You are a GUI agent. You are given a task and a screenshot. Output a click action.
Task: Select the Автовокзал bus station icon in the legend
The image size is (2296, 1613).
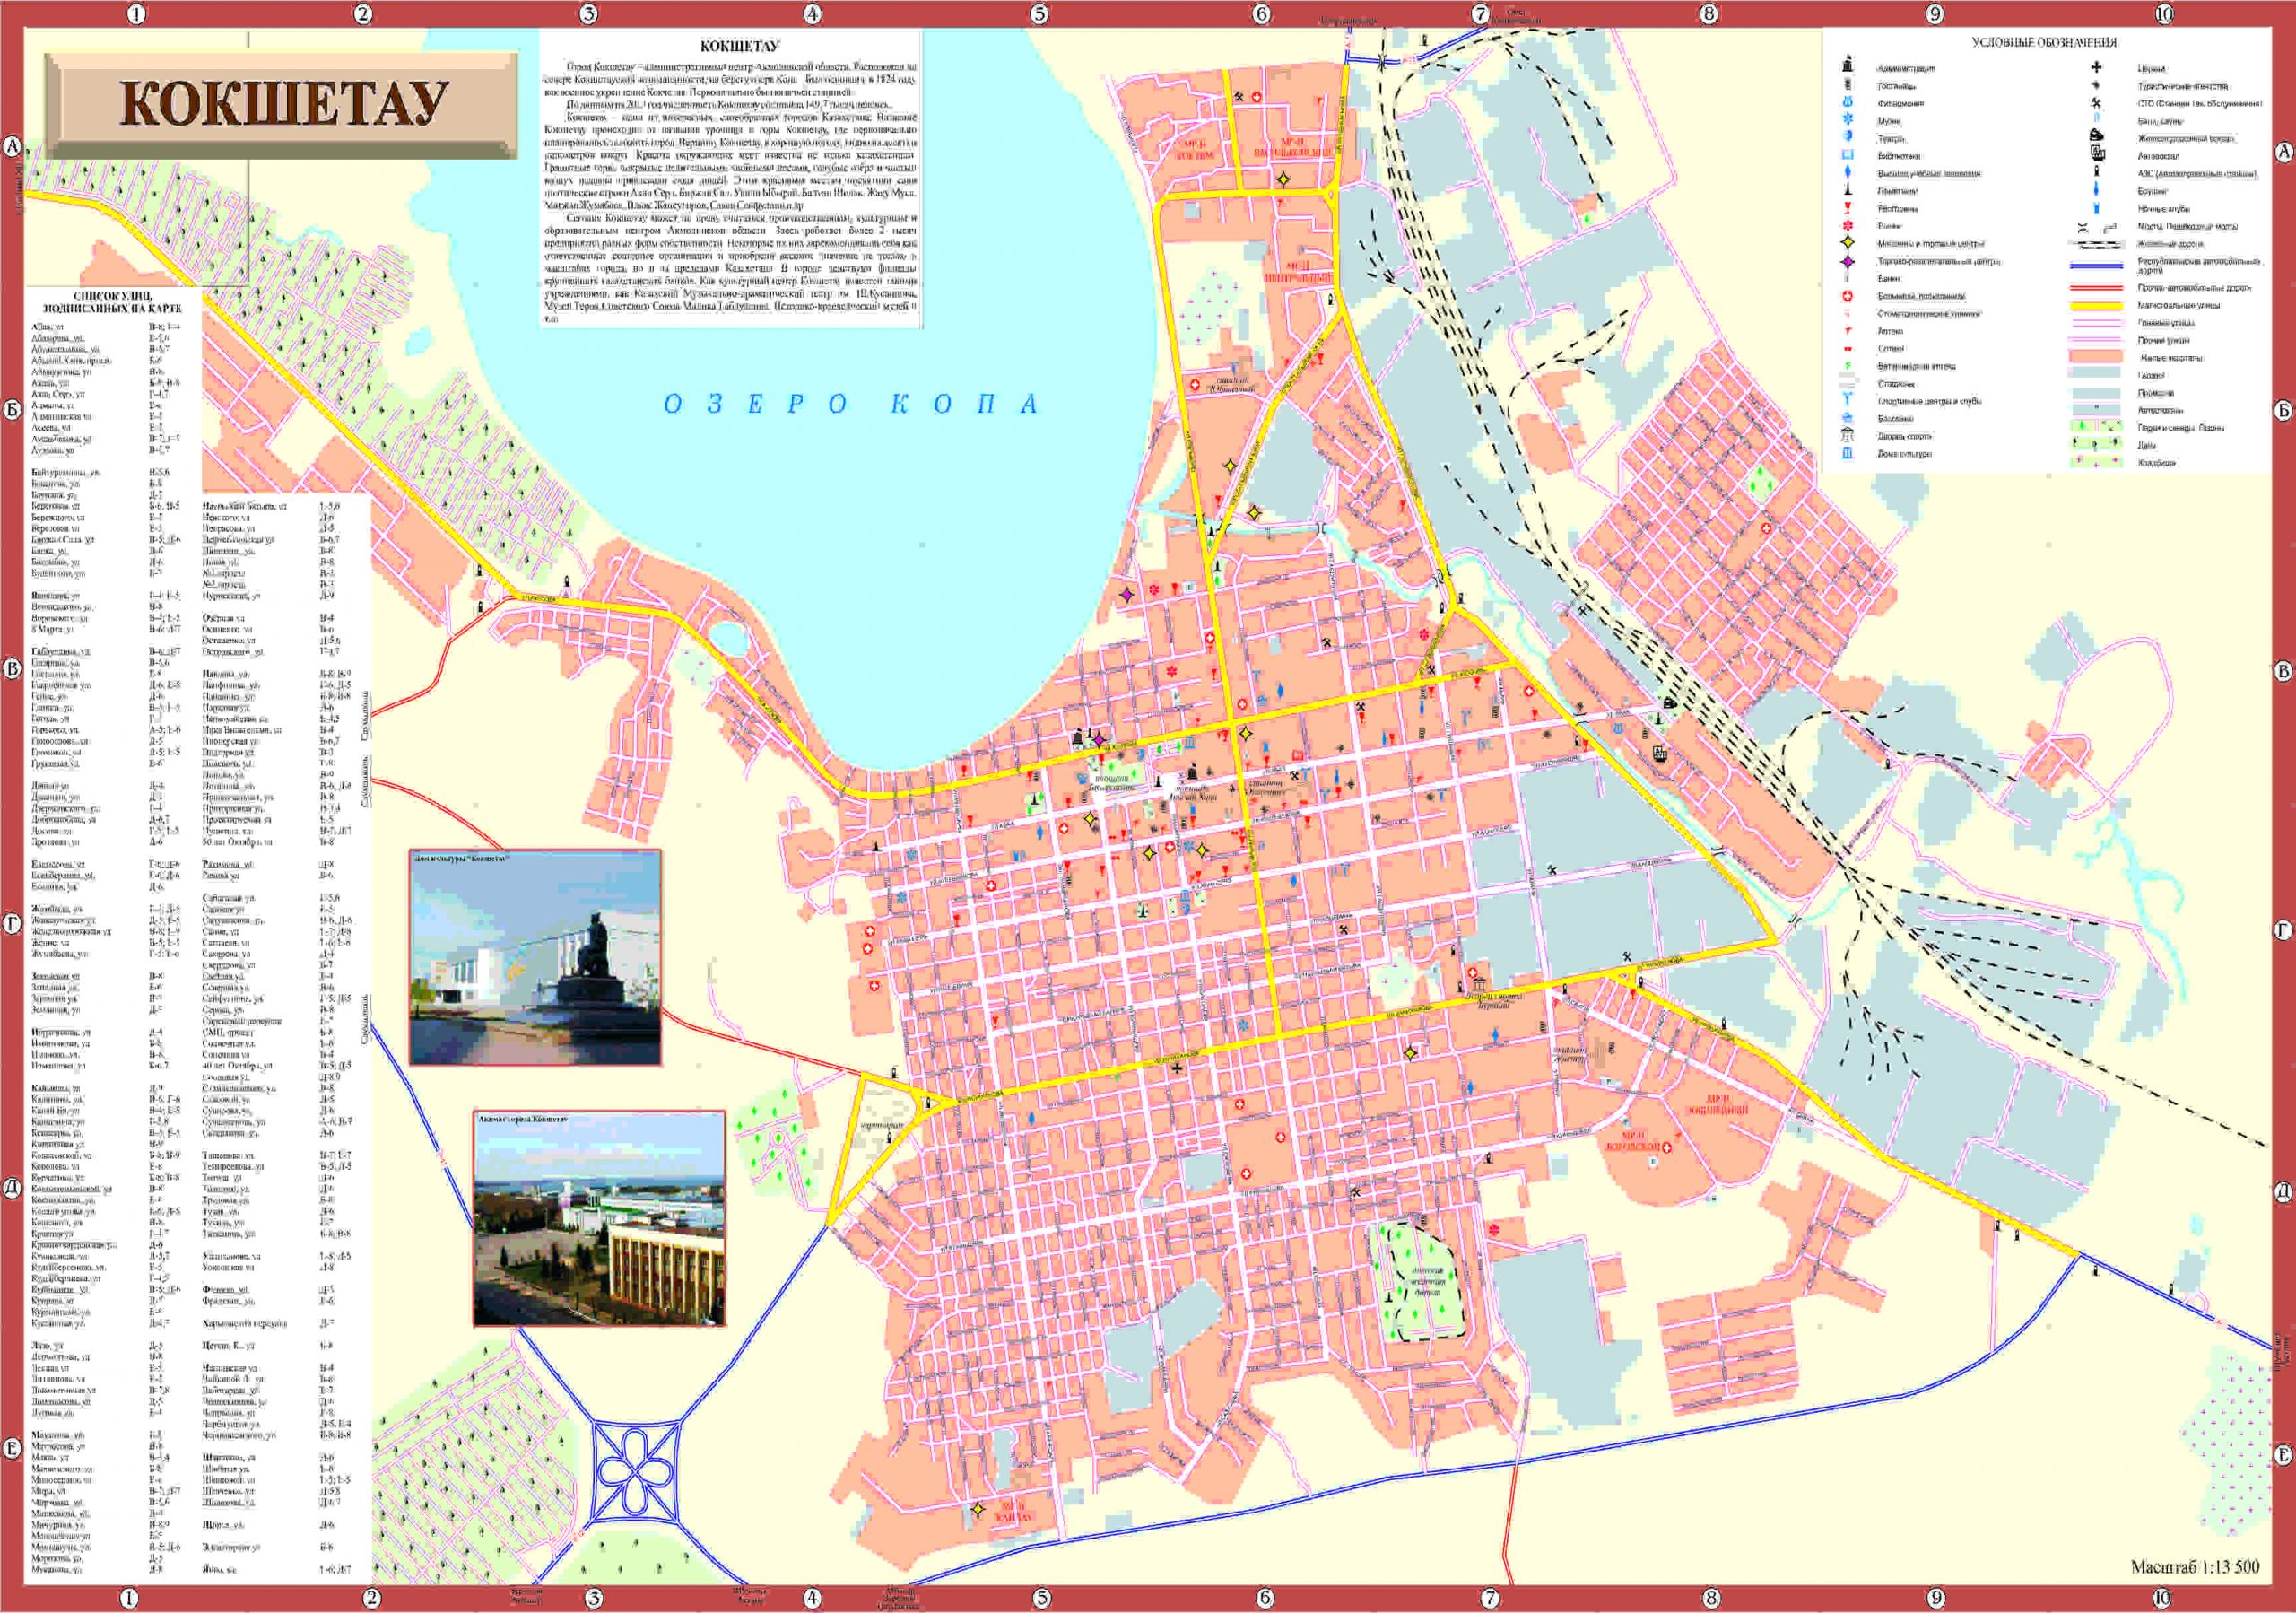coord(2097,153)
